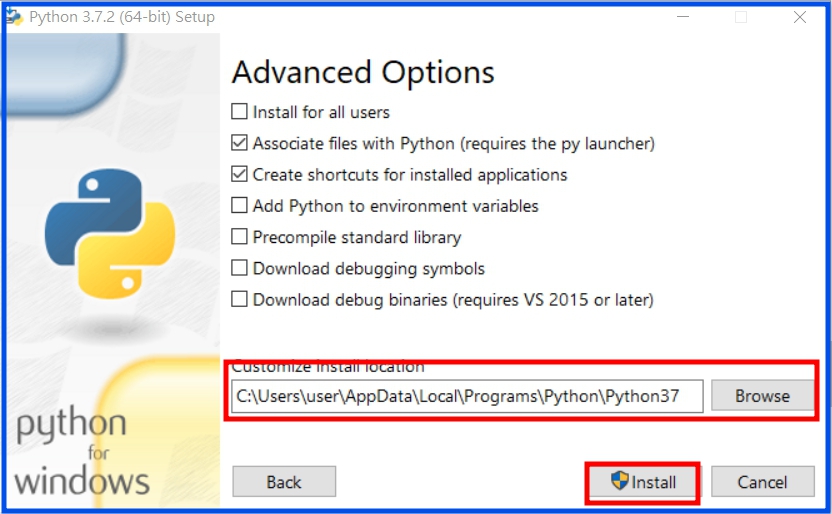Click the Python logo in the side banner
The height and width of the screenshot is (514, 832).
click(x=110, y=233)
